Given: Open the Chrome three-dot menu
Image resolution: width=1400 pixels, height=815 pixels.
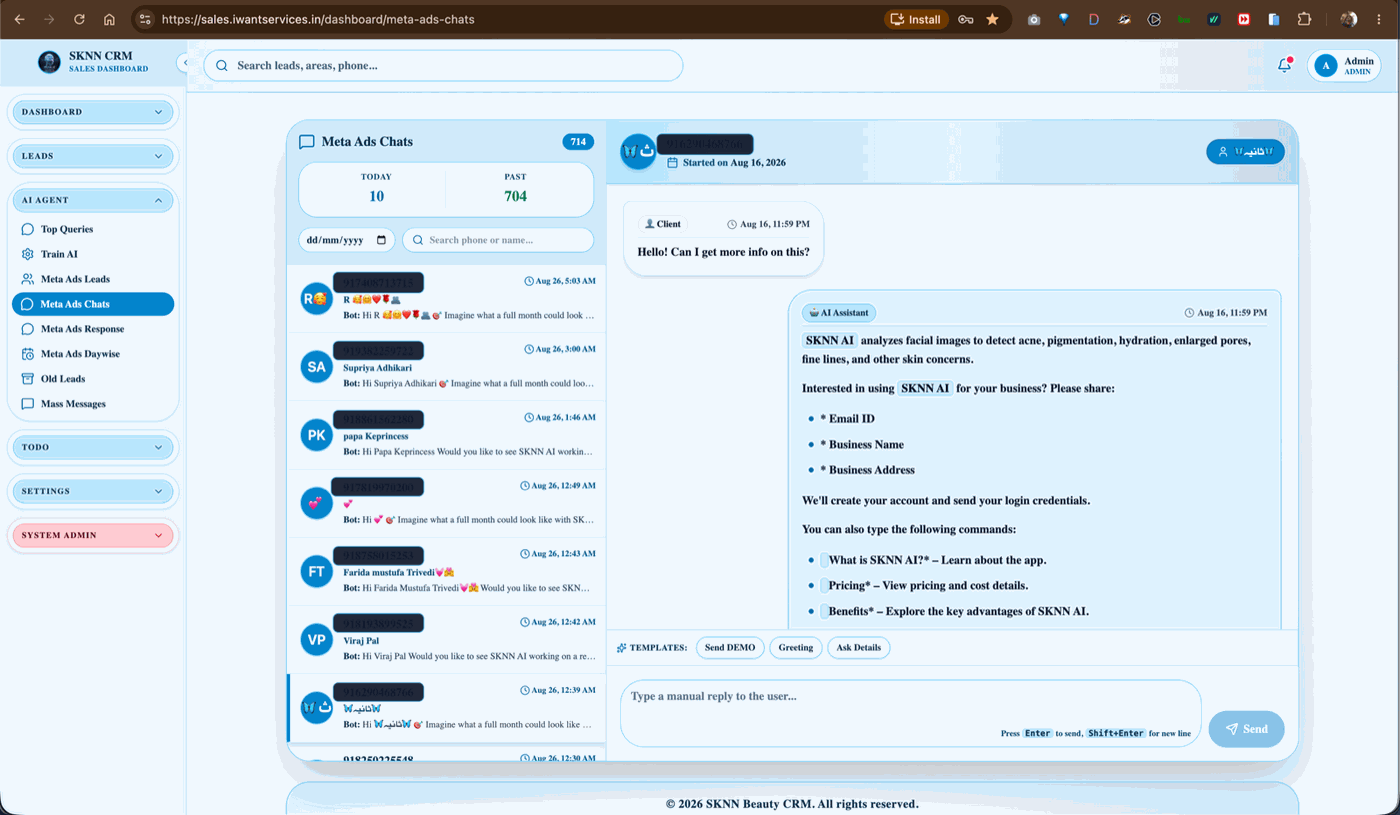Looking at the screenshot, I should click(1380, 19).
